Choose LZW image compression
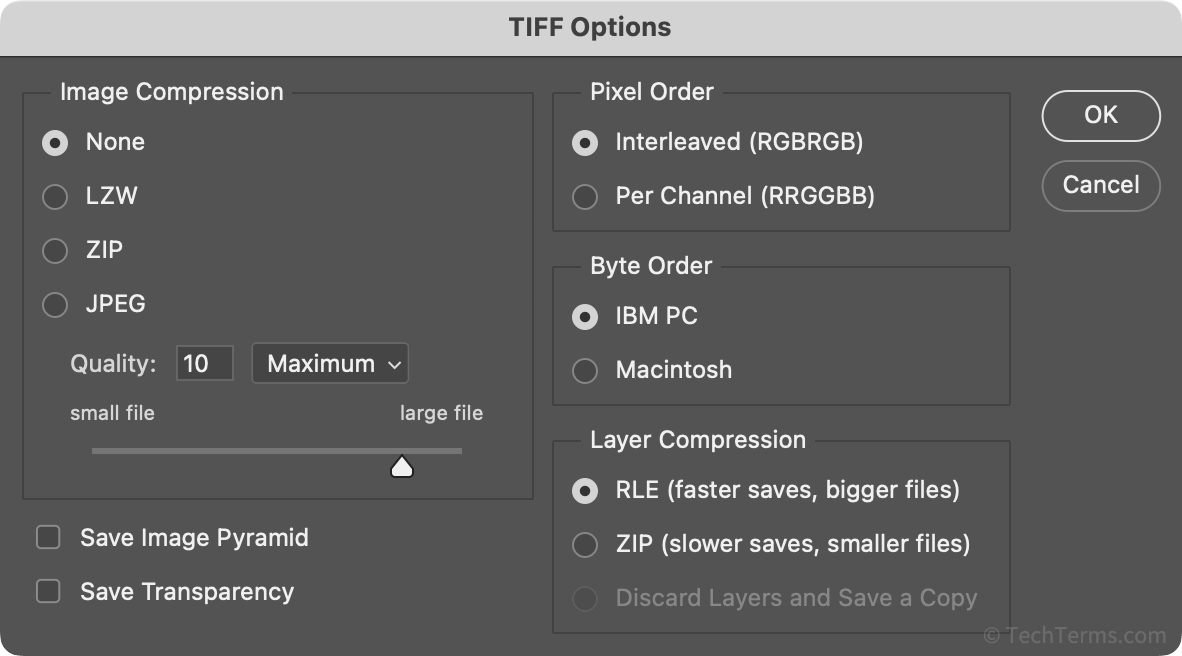Image resolution: width=1182 pixels, height=656 pixels. click(x=55, y=197)
